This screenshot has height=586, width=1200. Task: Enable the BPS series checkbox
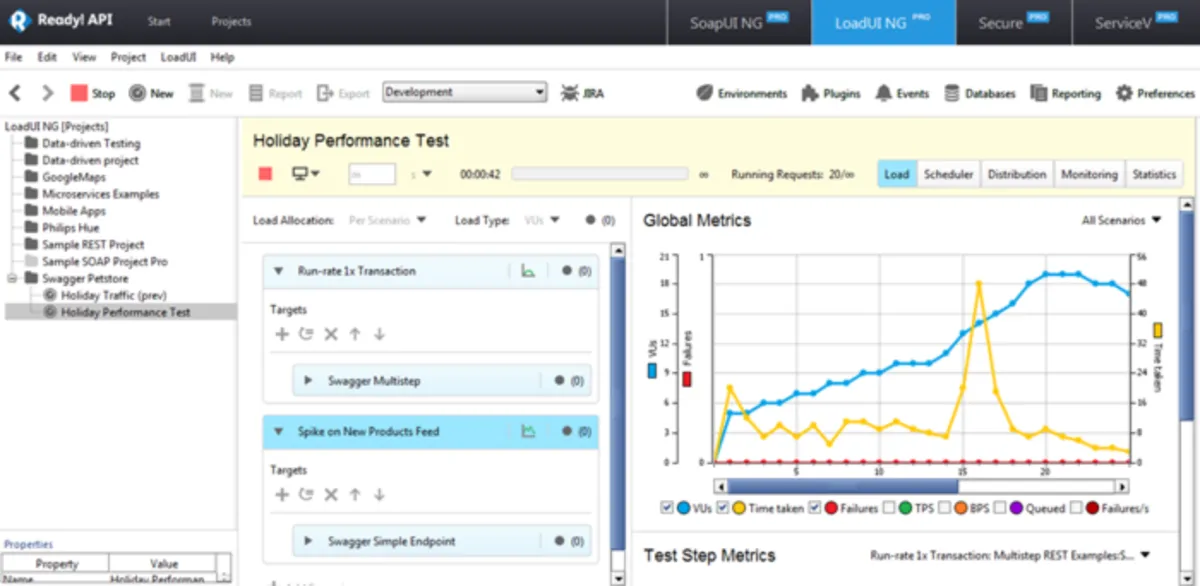(x=945, y=508)
